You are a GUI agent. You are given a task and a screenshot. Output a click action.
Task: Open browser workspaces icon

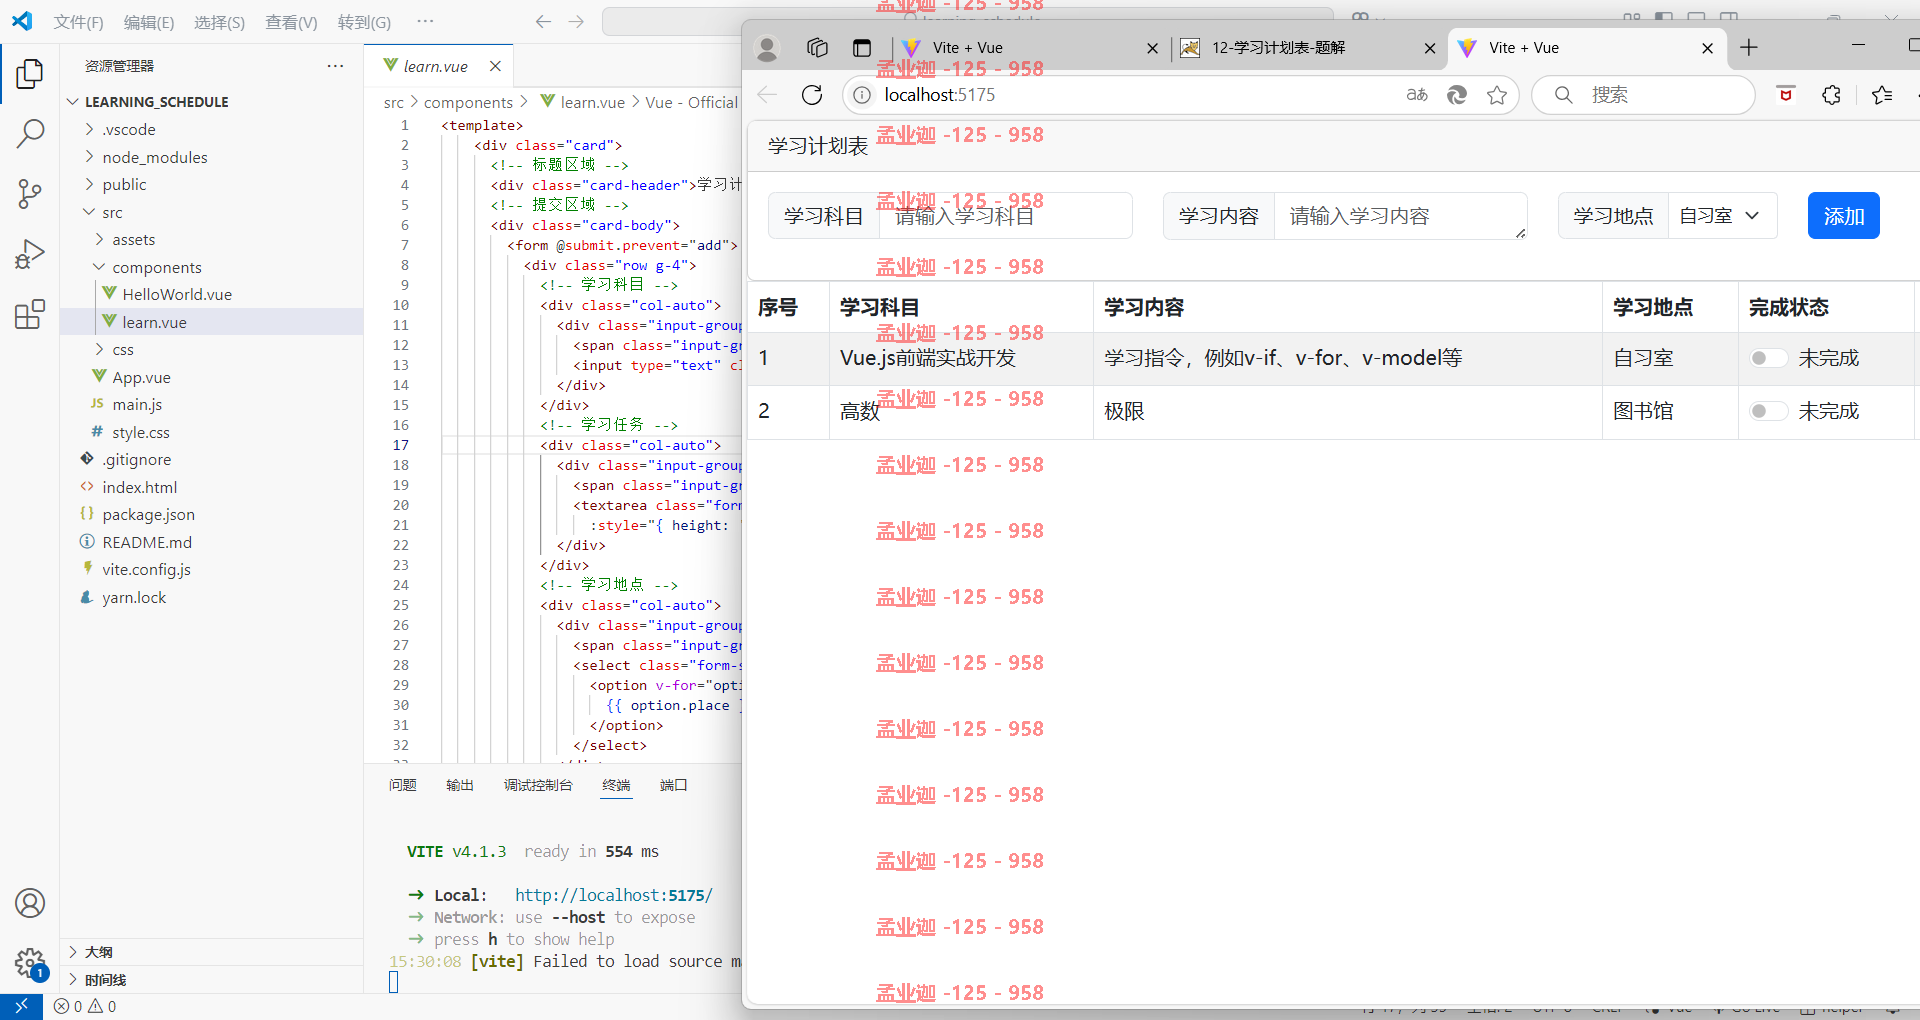tap(817, 48)
